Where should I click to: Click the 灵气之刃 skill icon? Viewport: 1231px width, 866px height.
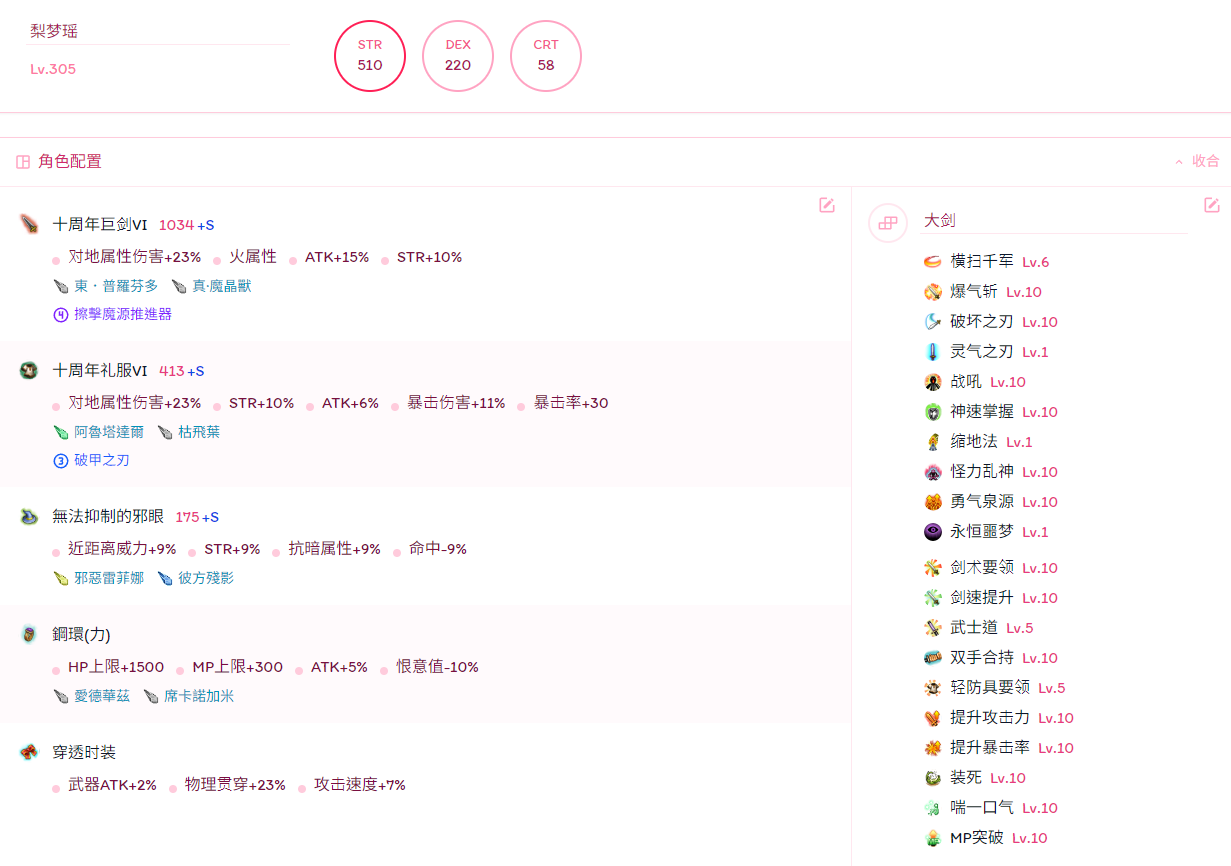tap(933, 352)
